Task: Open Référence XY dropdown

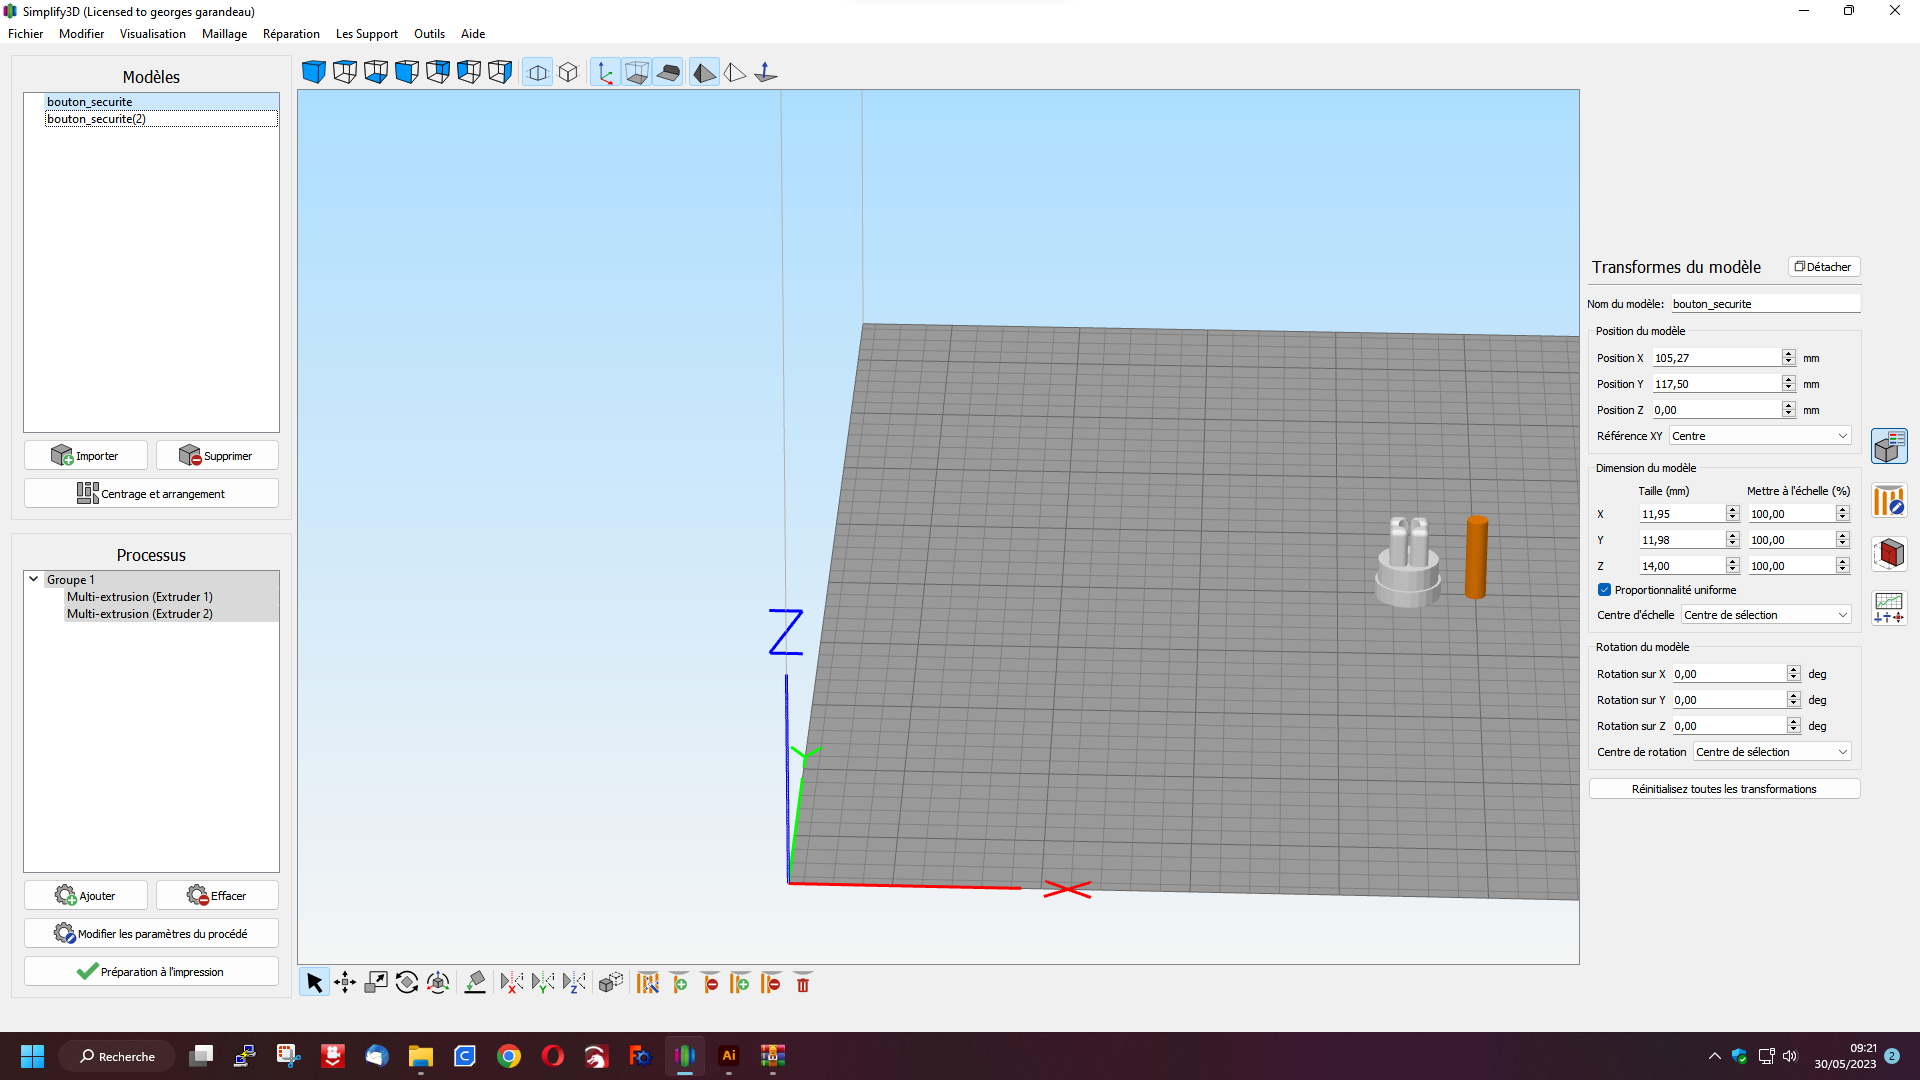Action: coord(1760,436)
